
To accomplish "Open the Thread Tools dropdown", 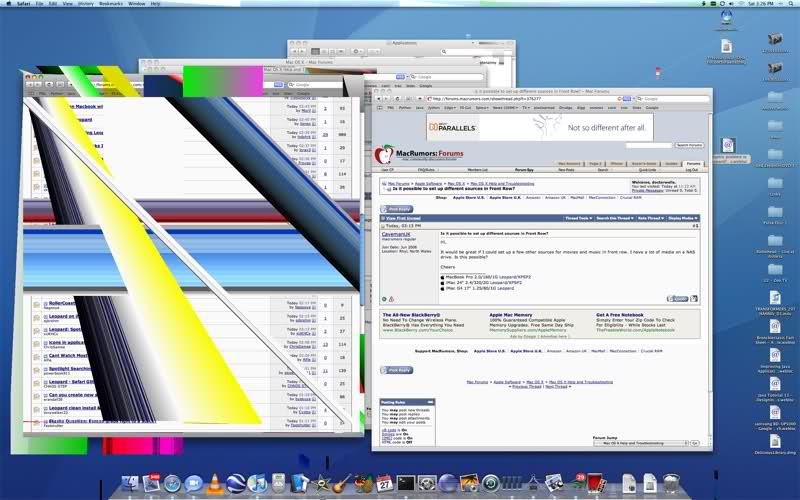I will (579, 218).
